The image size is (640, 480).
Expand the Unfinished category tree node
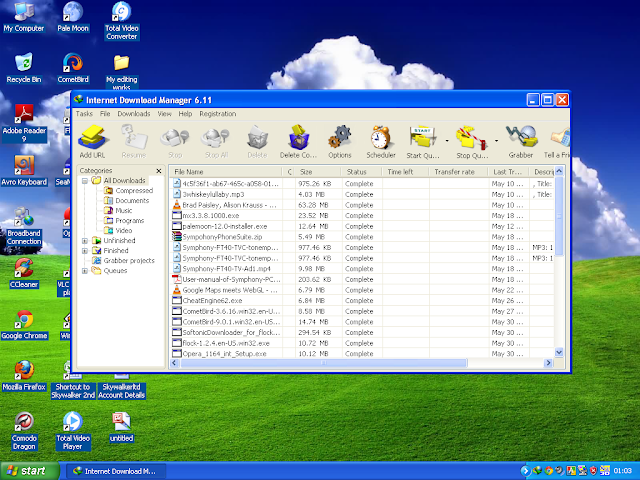(85, 241)
